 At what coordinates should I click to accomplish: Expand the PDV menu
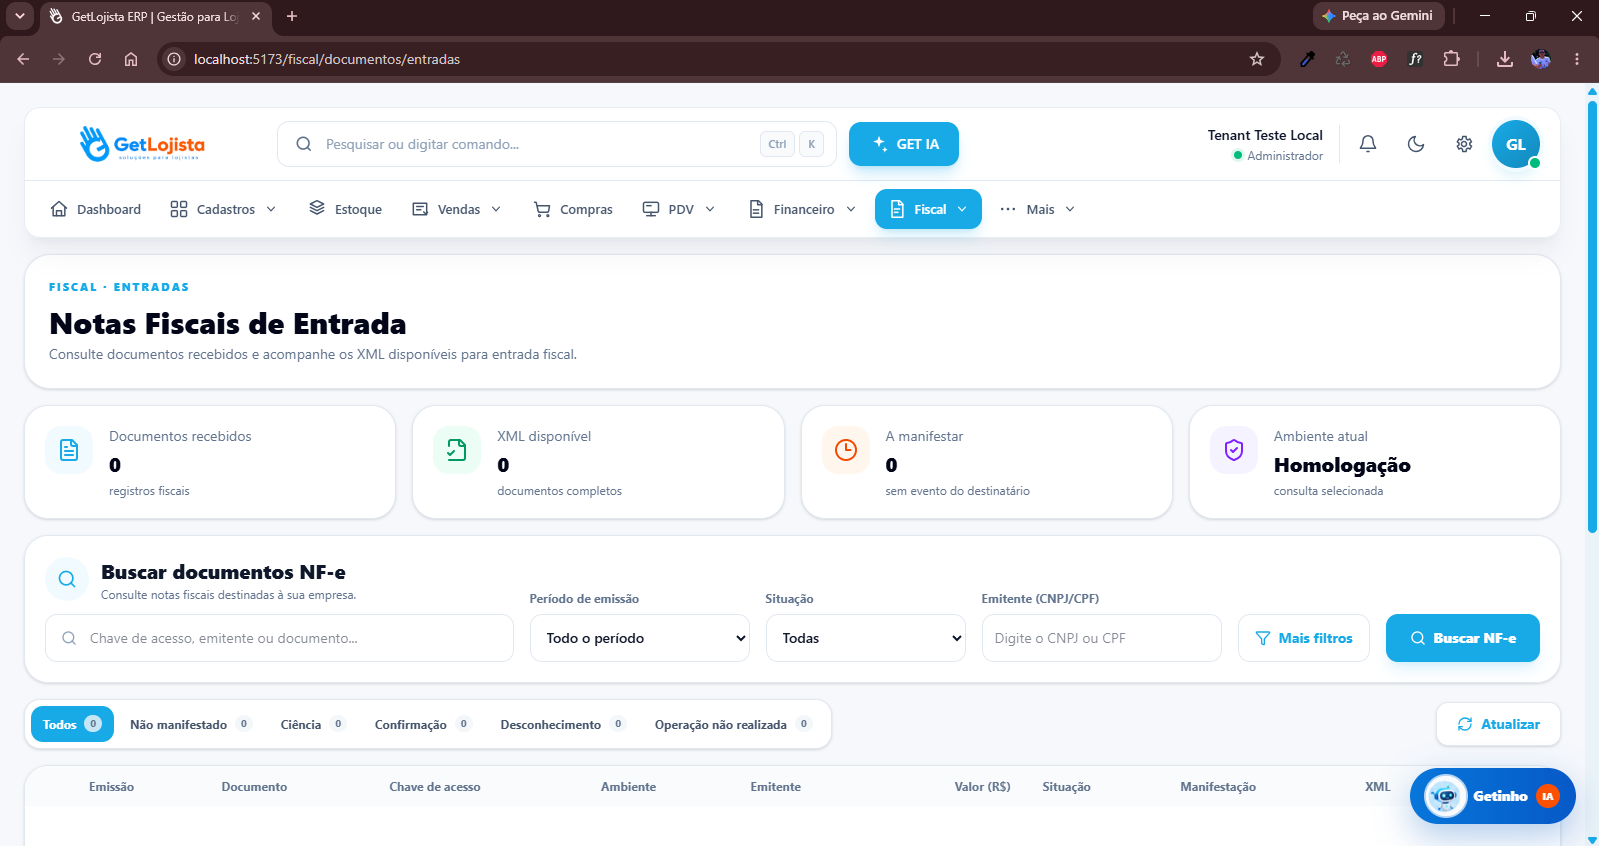679,209
